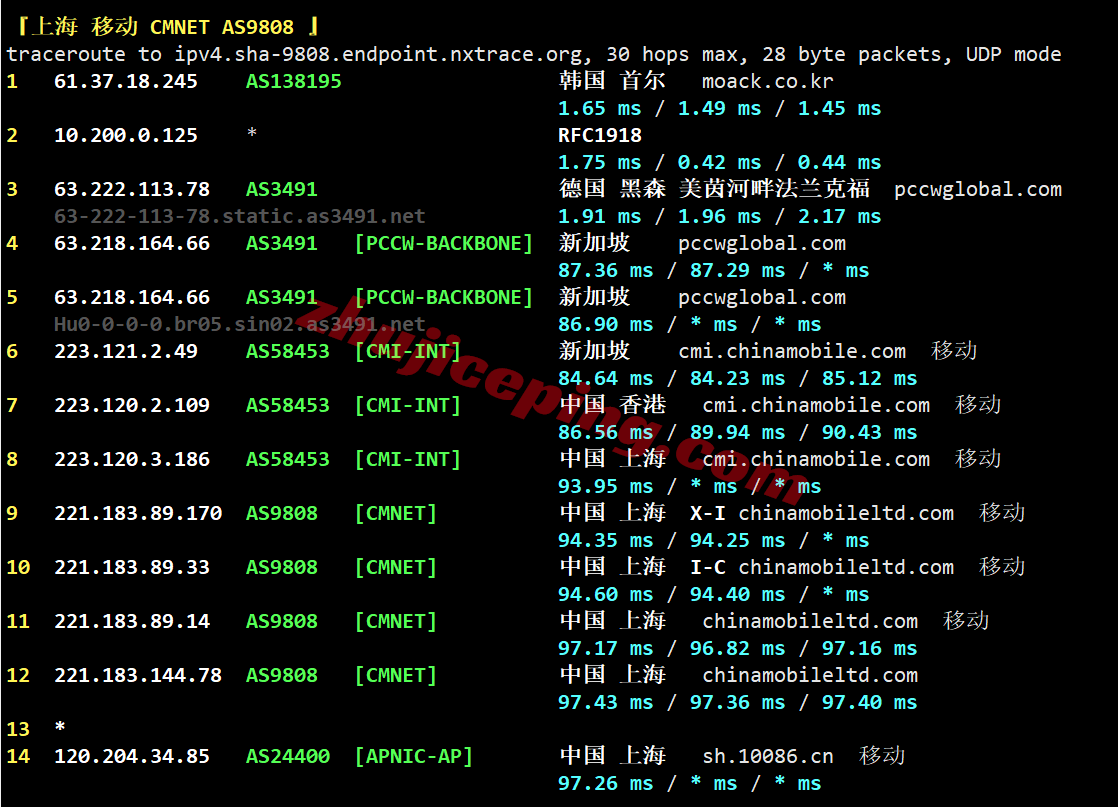Click latency value 86.90 ms in hop 5
Screen dimensions: 1118x807
coord(605,324)
